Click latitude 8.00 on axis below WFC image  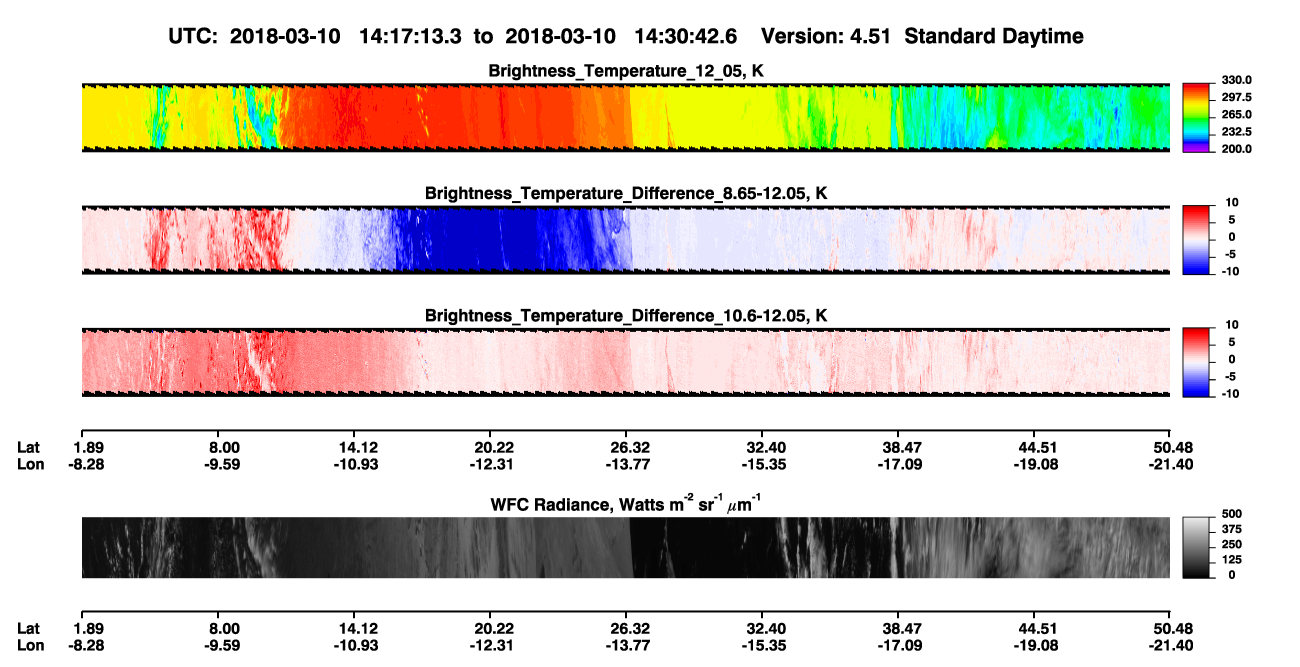[223, 628]
